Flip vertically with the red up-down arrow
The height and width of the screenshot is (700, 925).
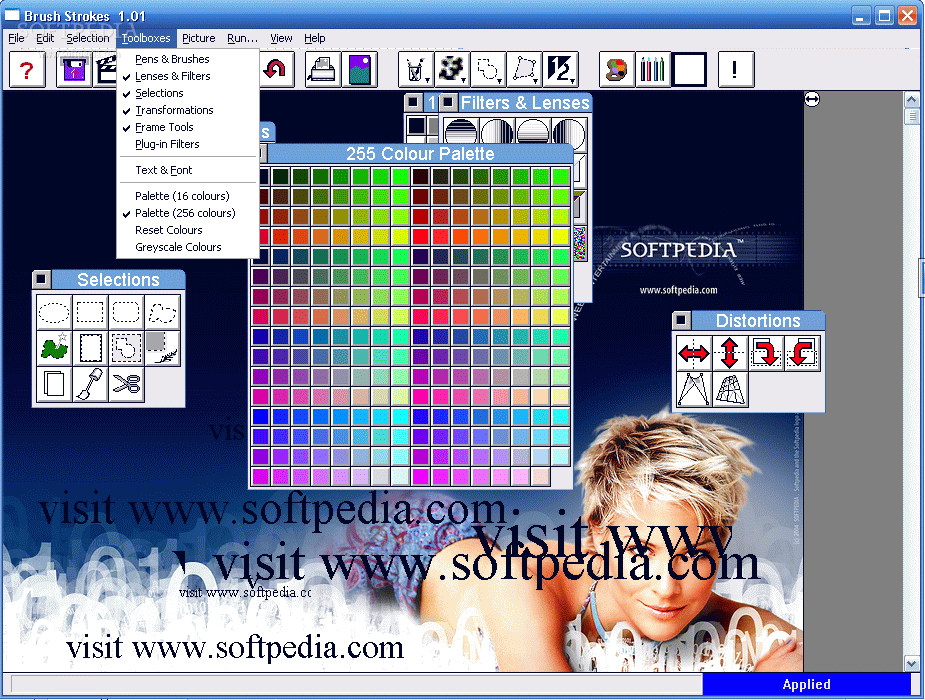730,353
